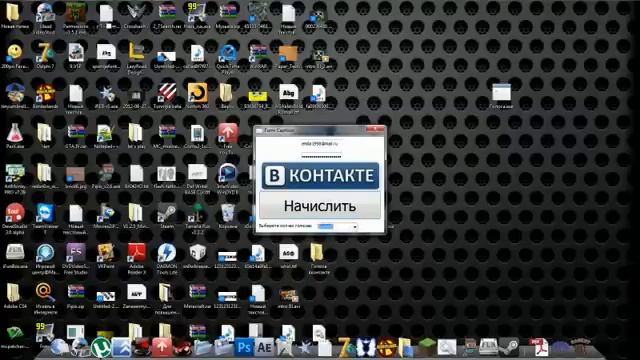Select the GTA IV rar archive icon
This screenshot has width=640, height=360.
click(76, 136)
